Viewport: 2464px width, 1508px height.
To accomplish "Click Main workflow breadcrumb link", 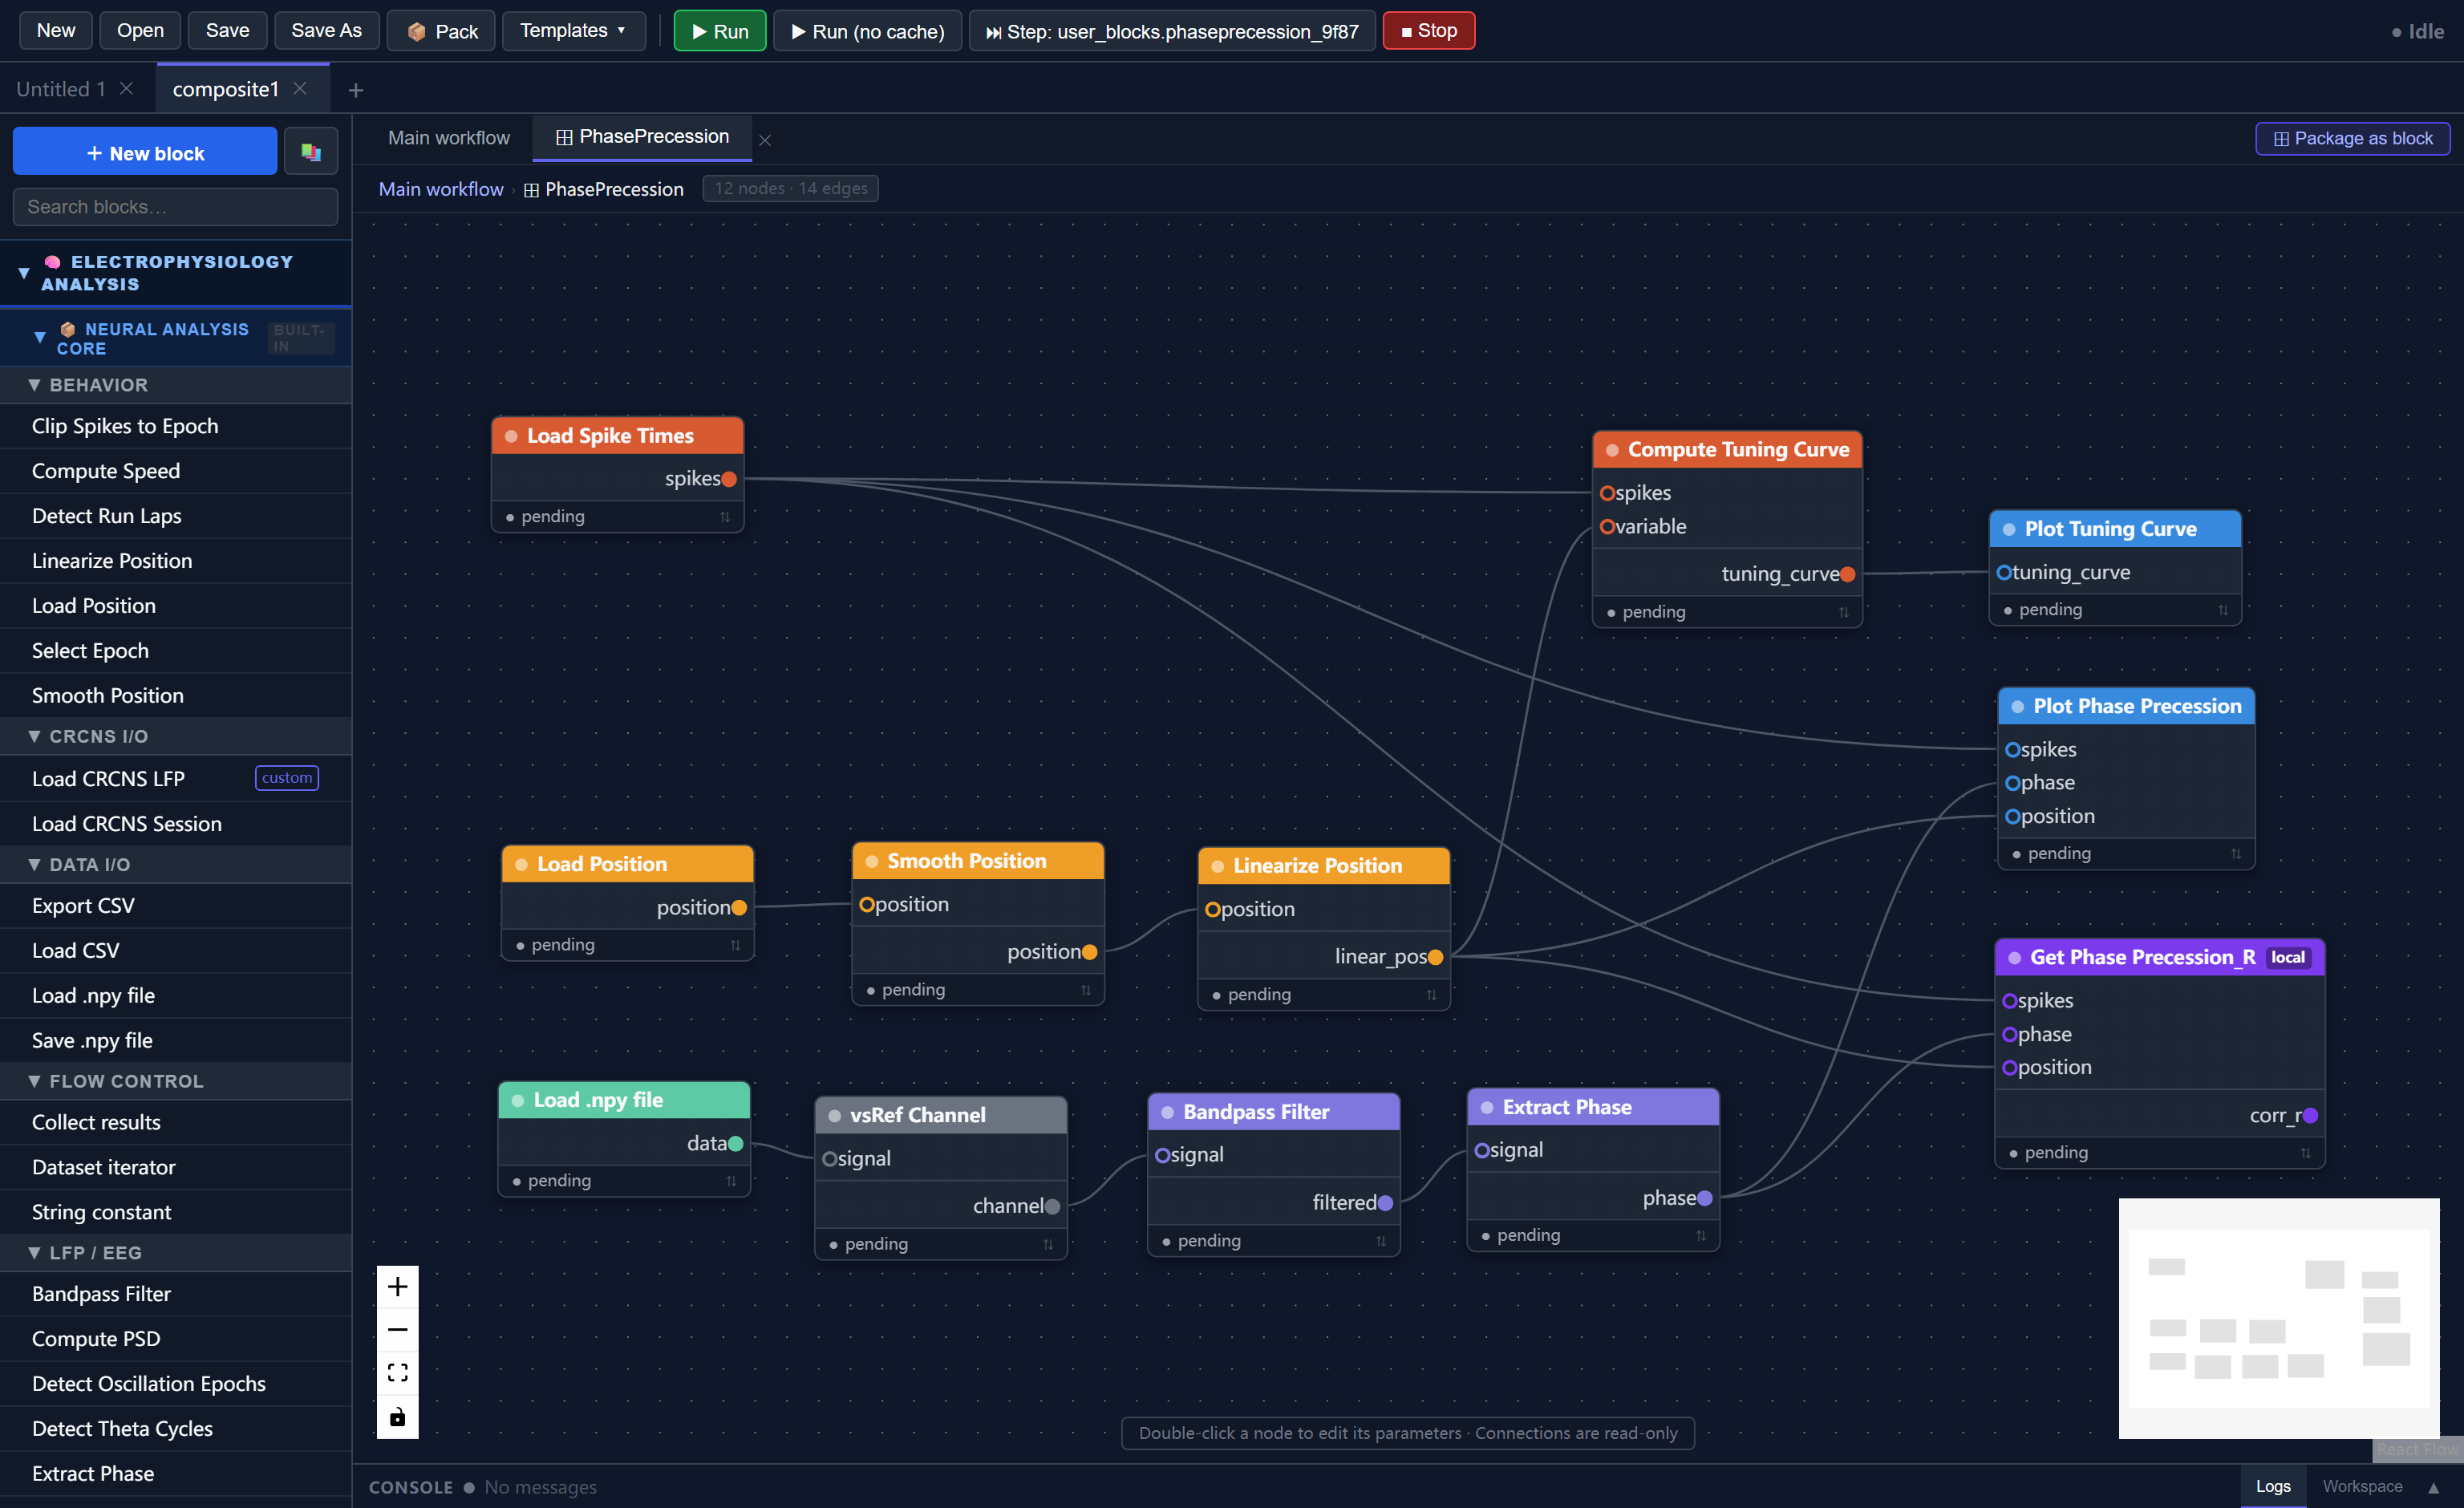I will pyautogui.click(x=441, y=189).
